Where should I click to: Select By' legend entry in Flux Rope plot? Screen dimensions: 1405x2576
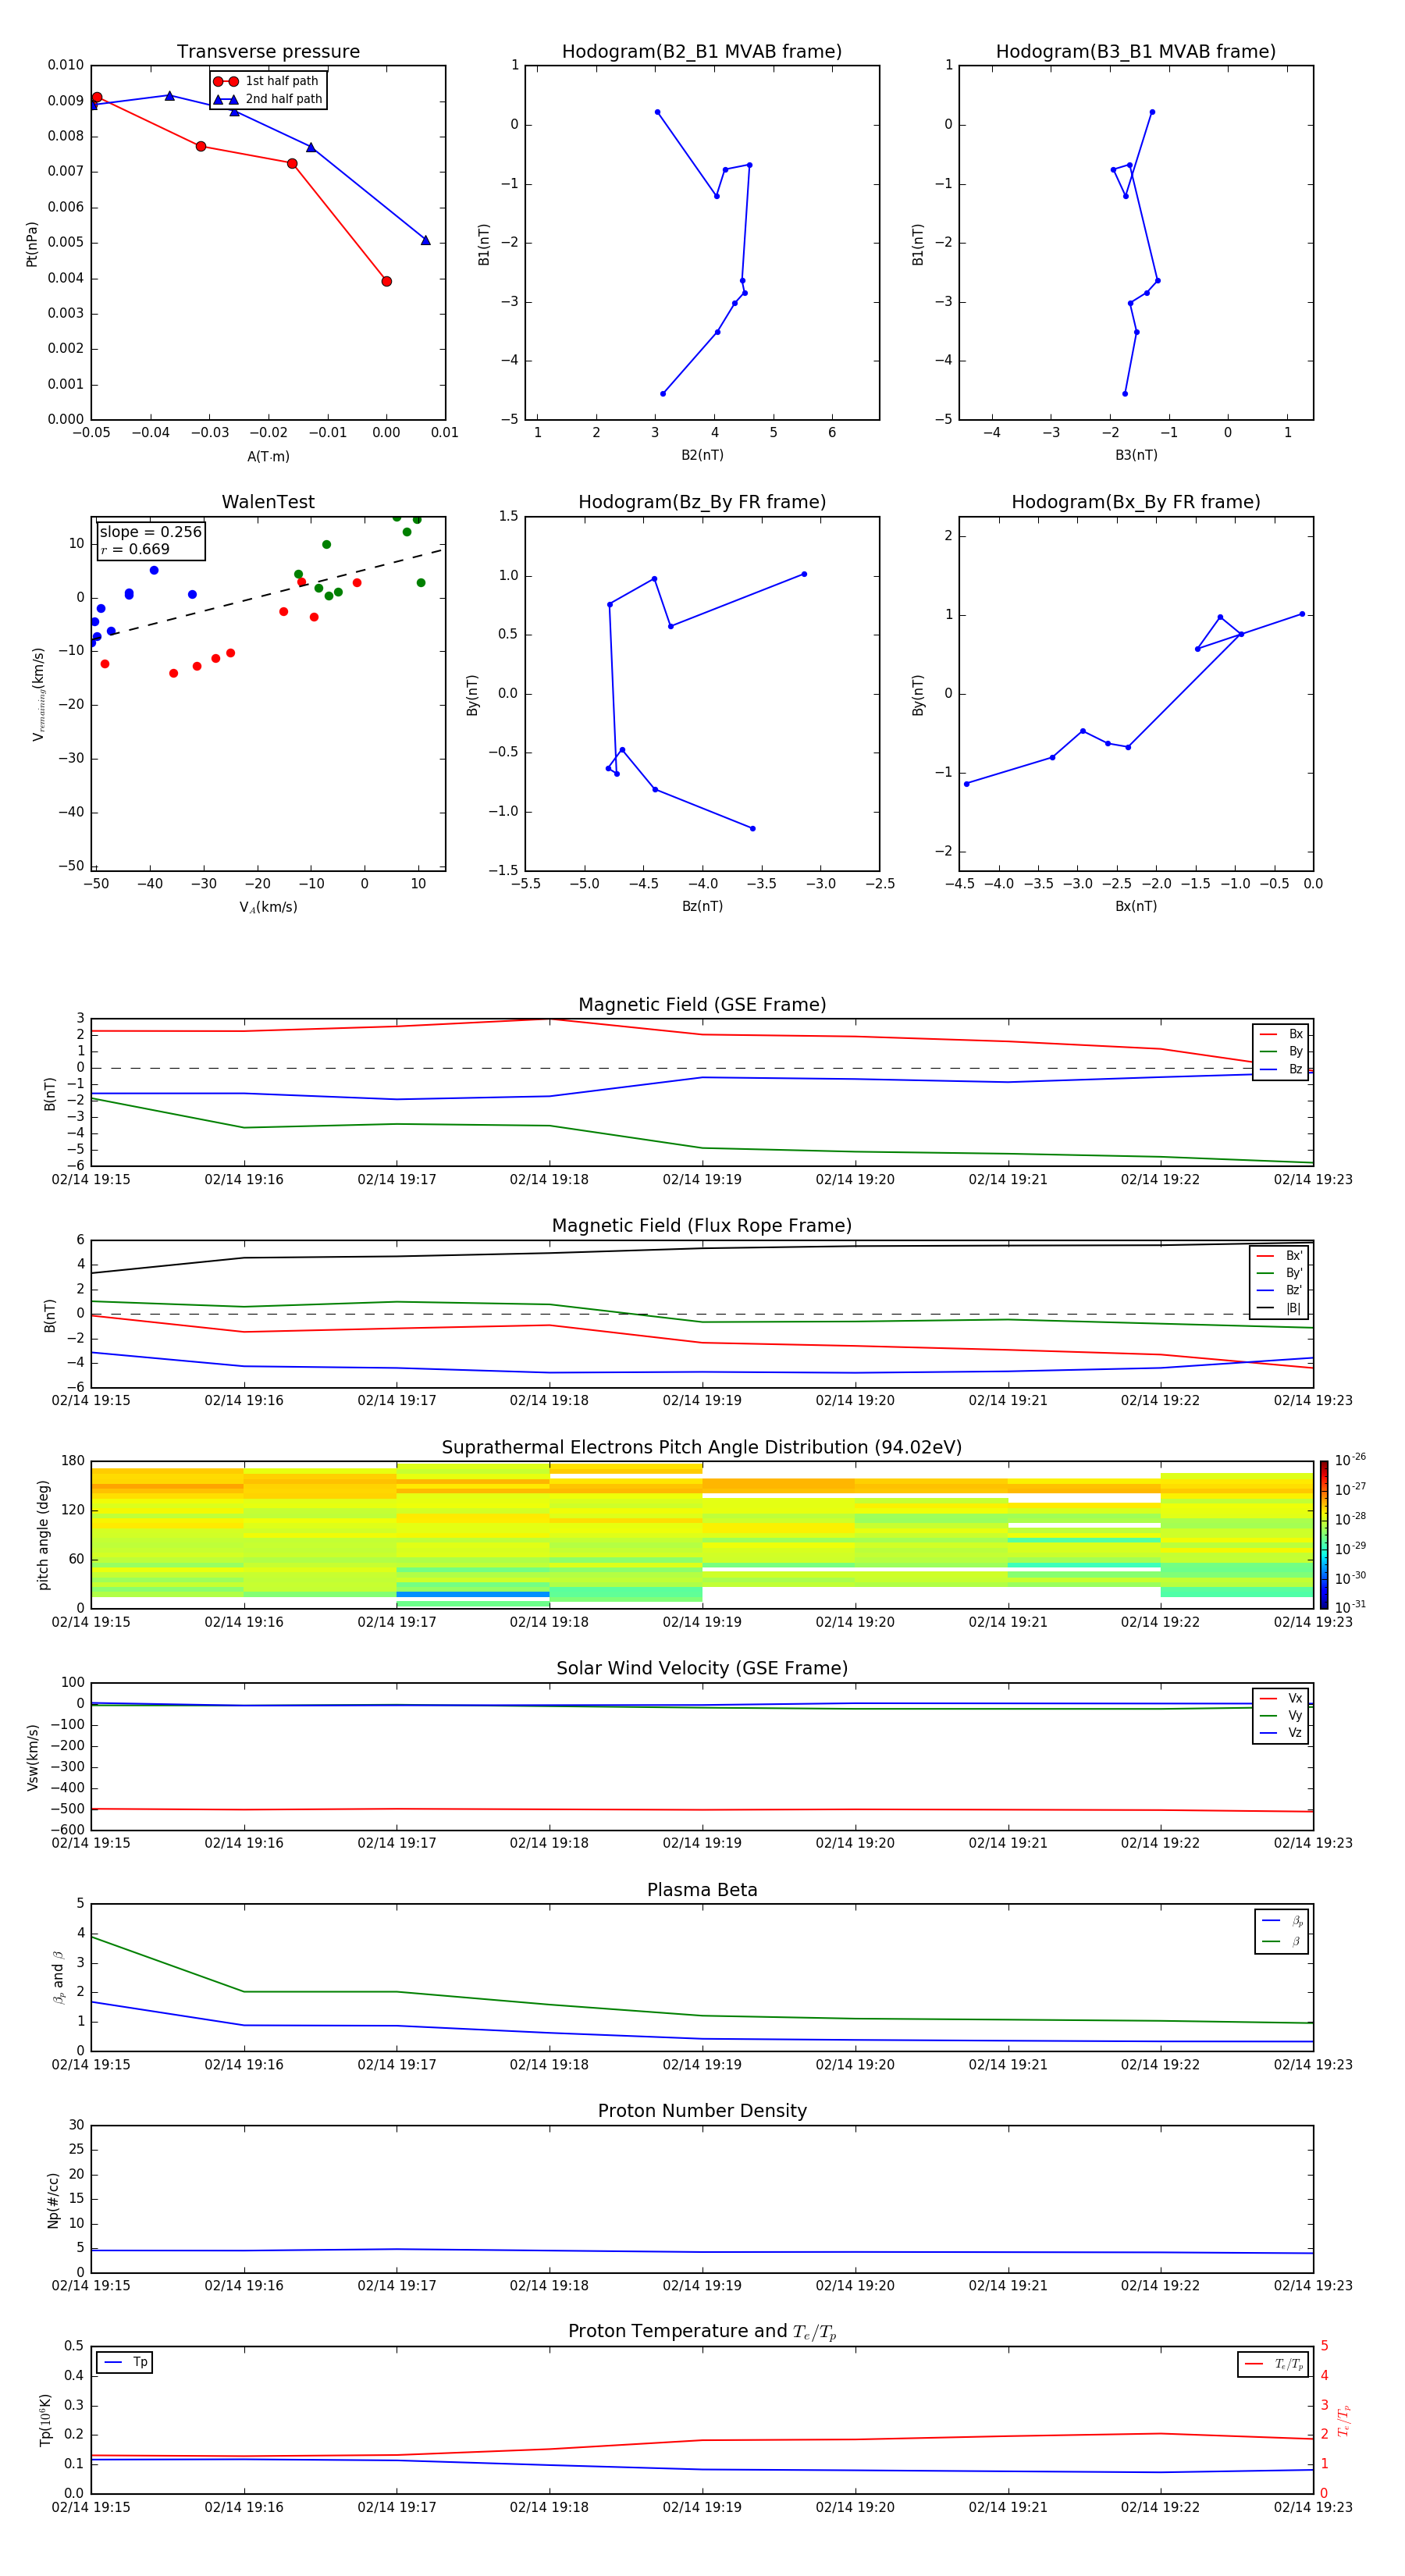point(1280,1273)
